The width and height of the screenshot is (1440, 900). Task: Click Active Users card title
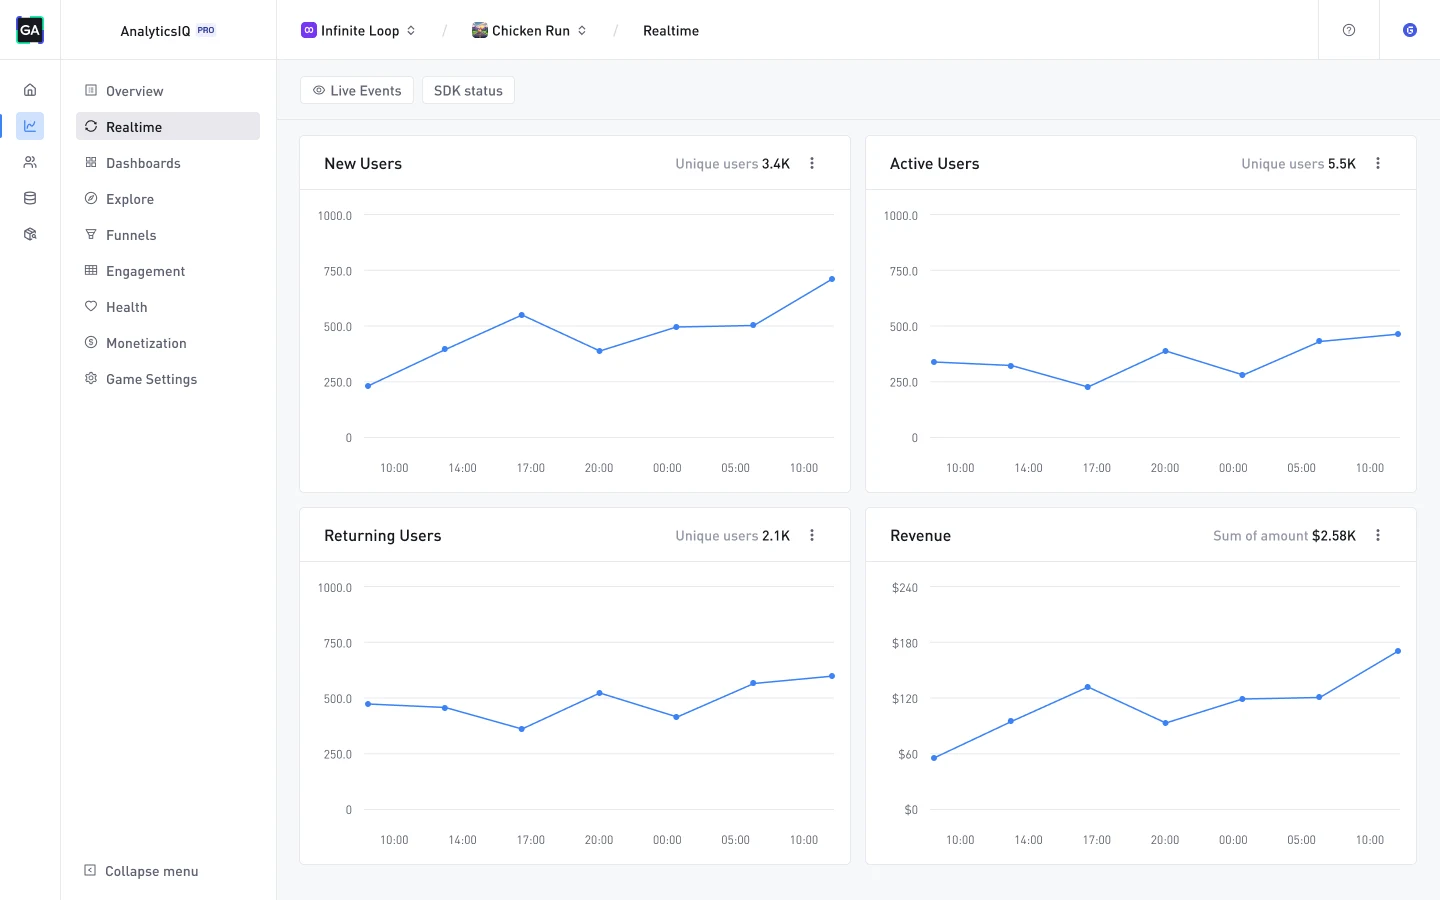pos(935,163)
